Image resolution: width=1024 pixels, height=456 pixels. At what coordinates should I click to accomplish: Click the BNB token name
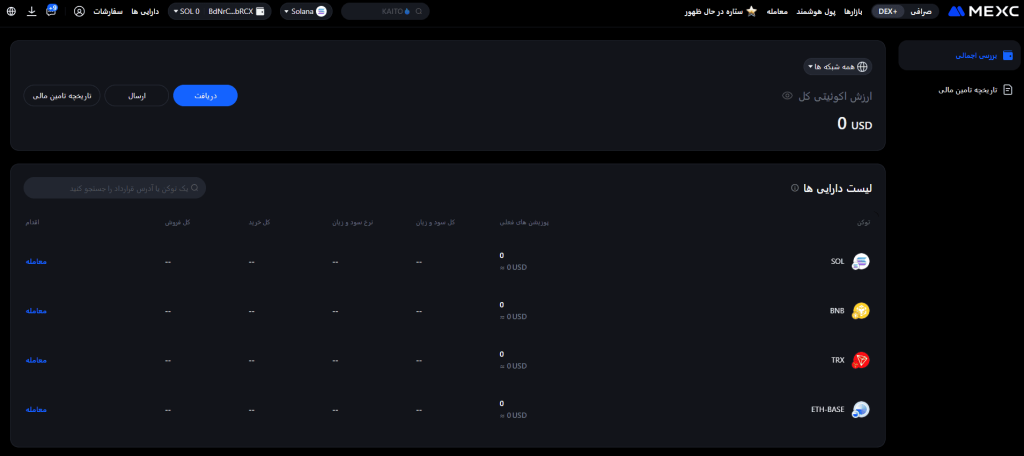pos(837,311)
